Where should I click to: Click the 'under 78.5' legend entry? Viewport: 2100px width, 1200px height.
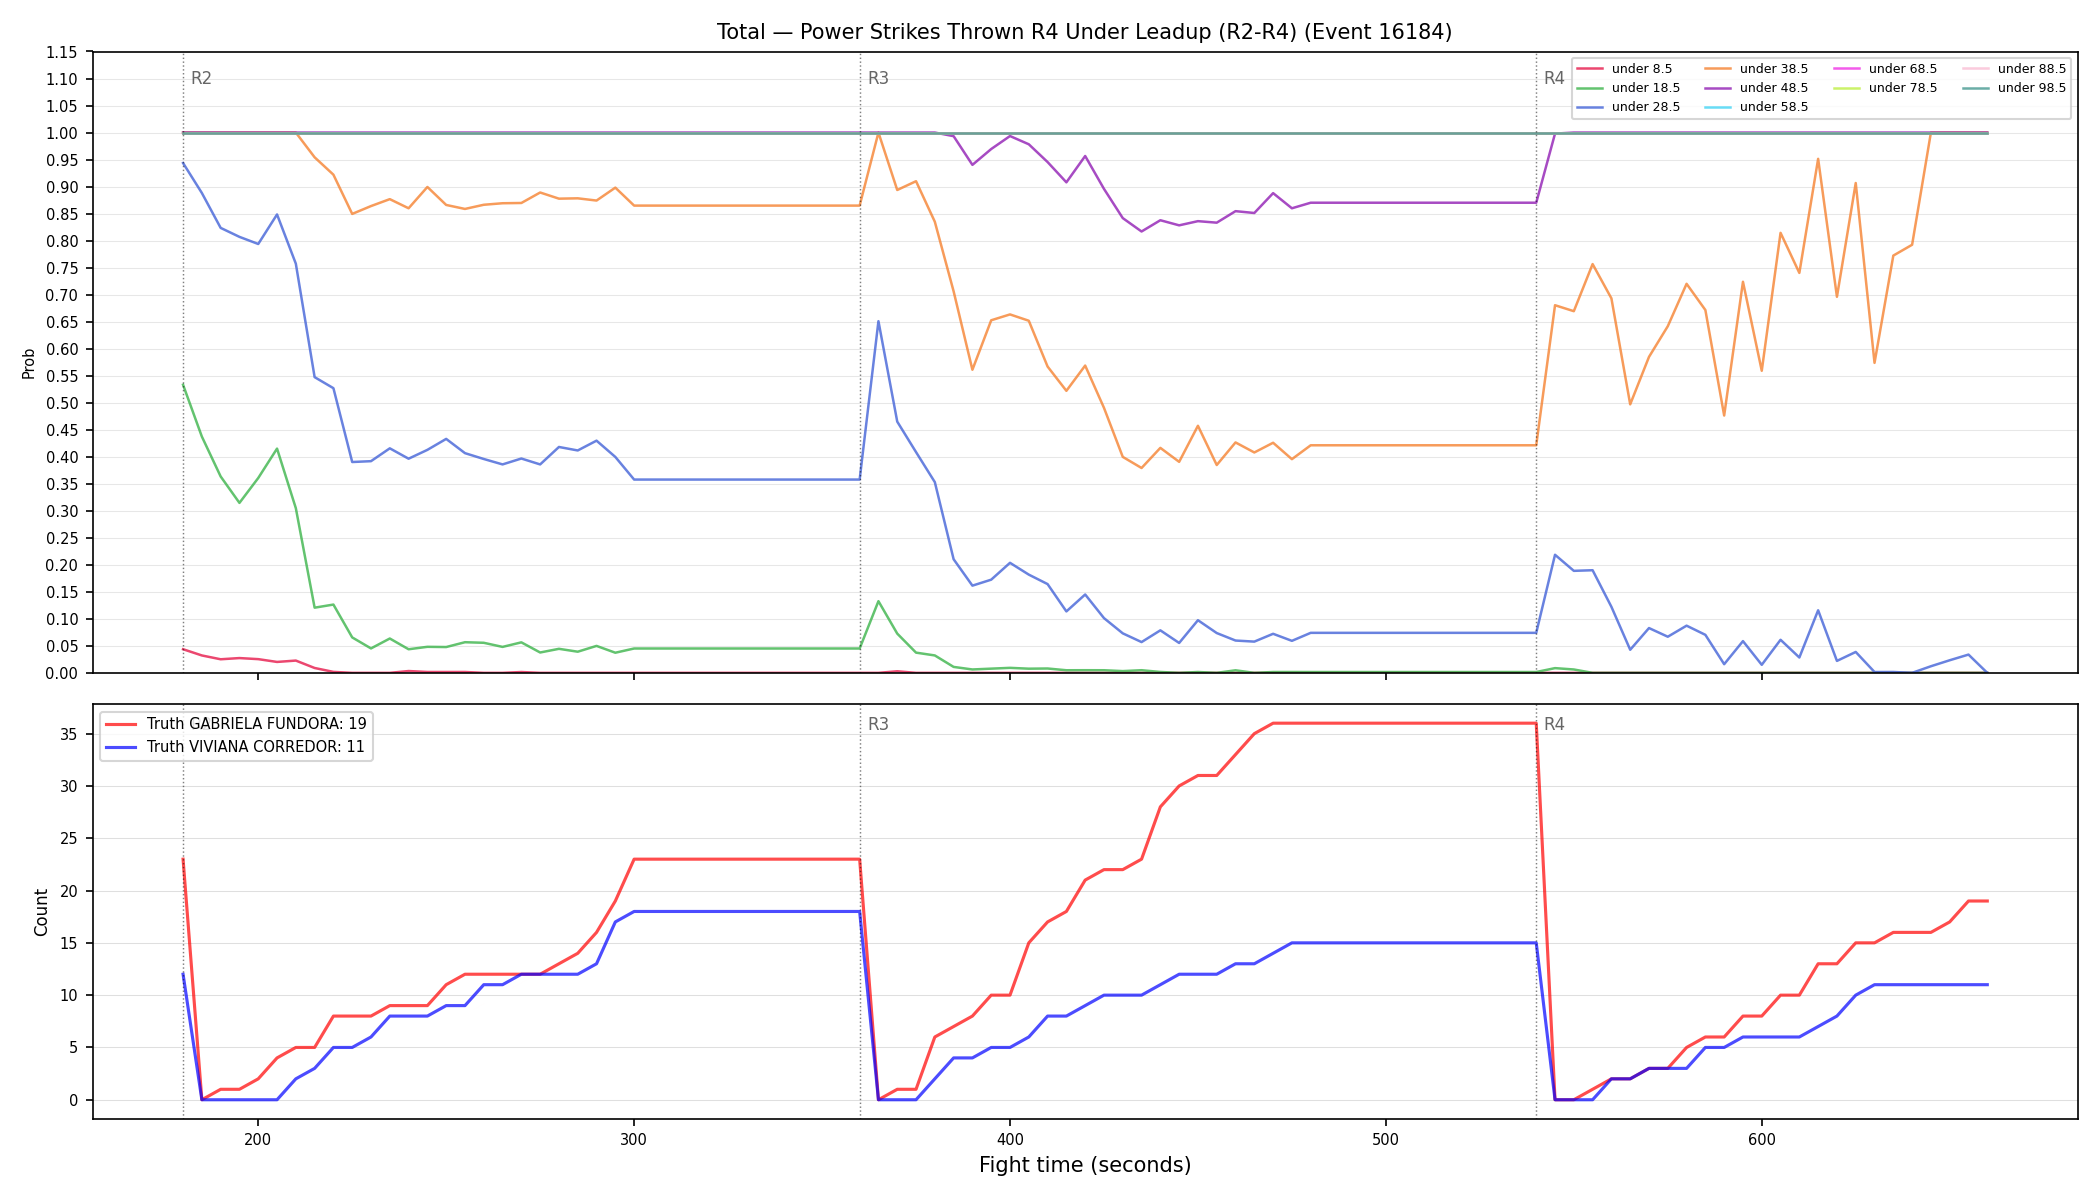pos(1885,88)
